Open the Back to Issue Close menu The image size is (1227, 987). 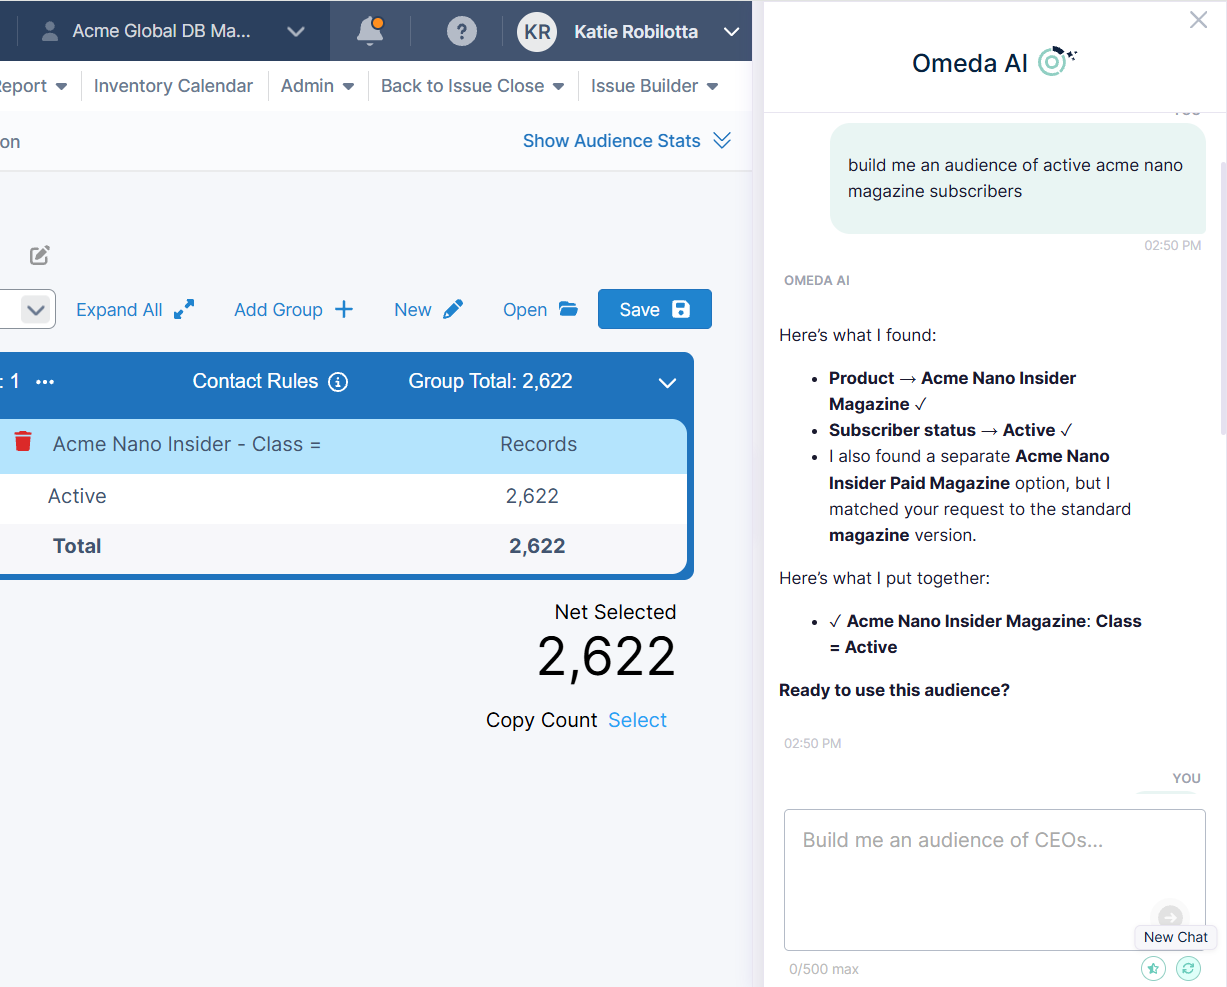pos(472,86)
